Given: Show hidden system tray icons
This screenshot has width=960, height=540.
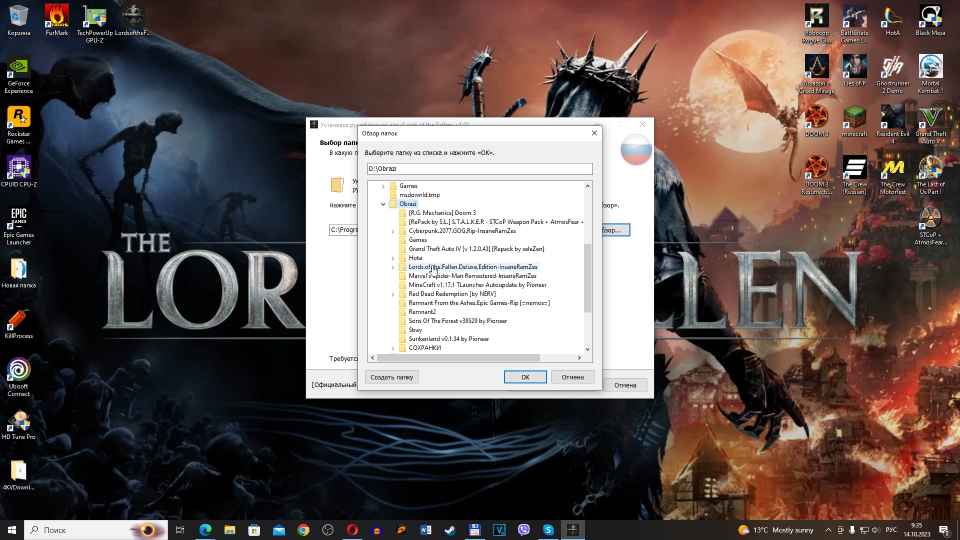Looking at the screenshot, I should [x=828, y=530].
